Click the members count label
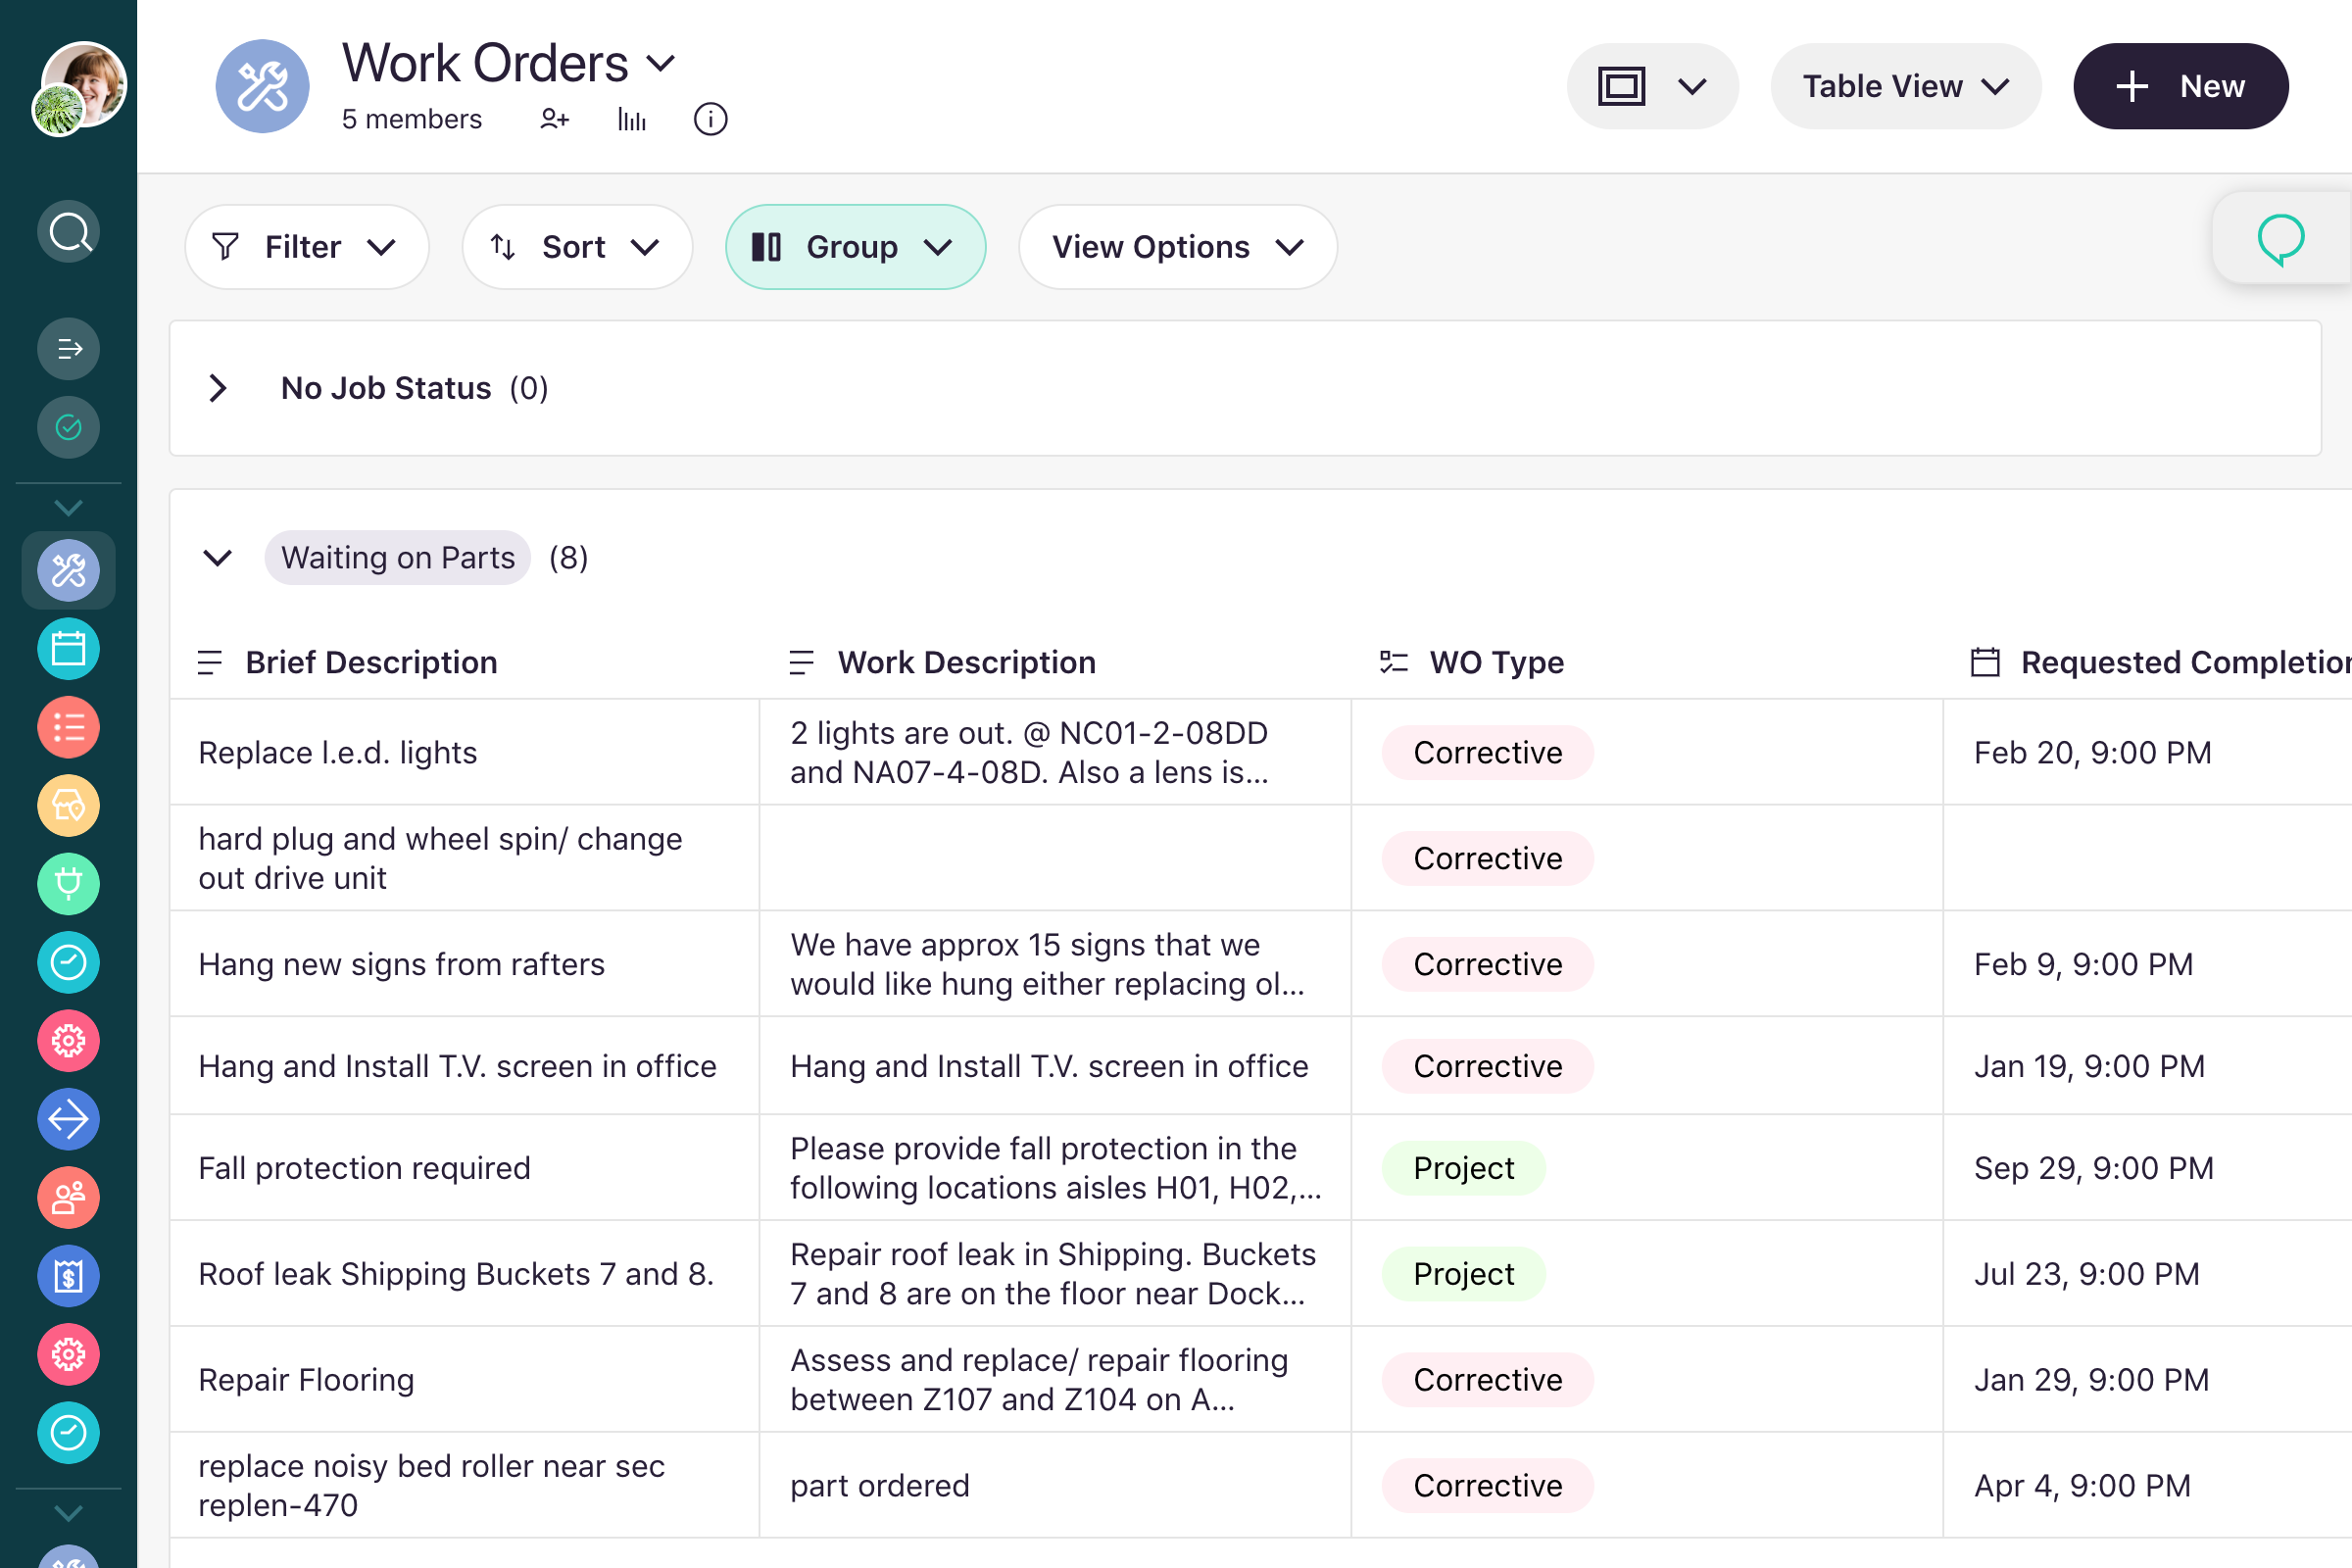This screenshot has height=1568, width=2352. pos(412,119)
